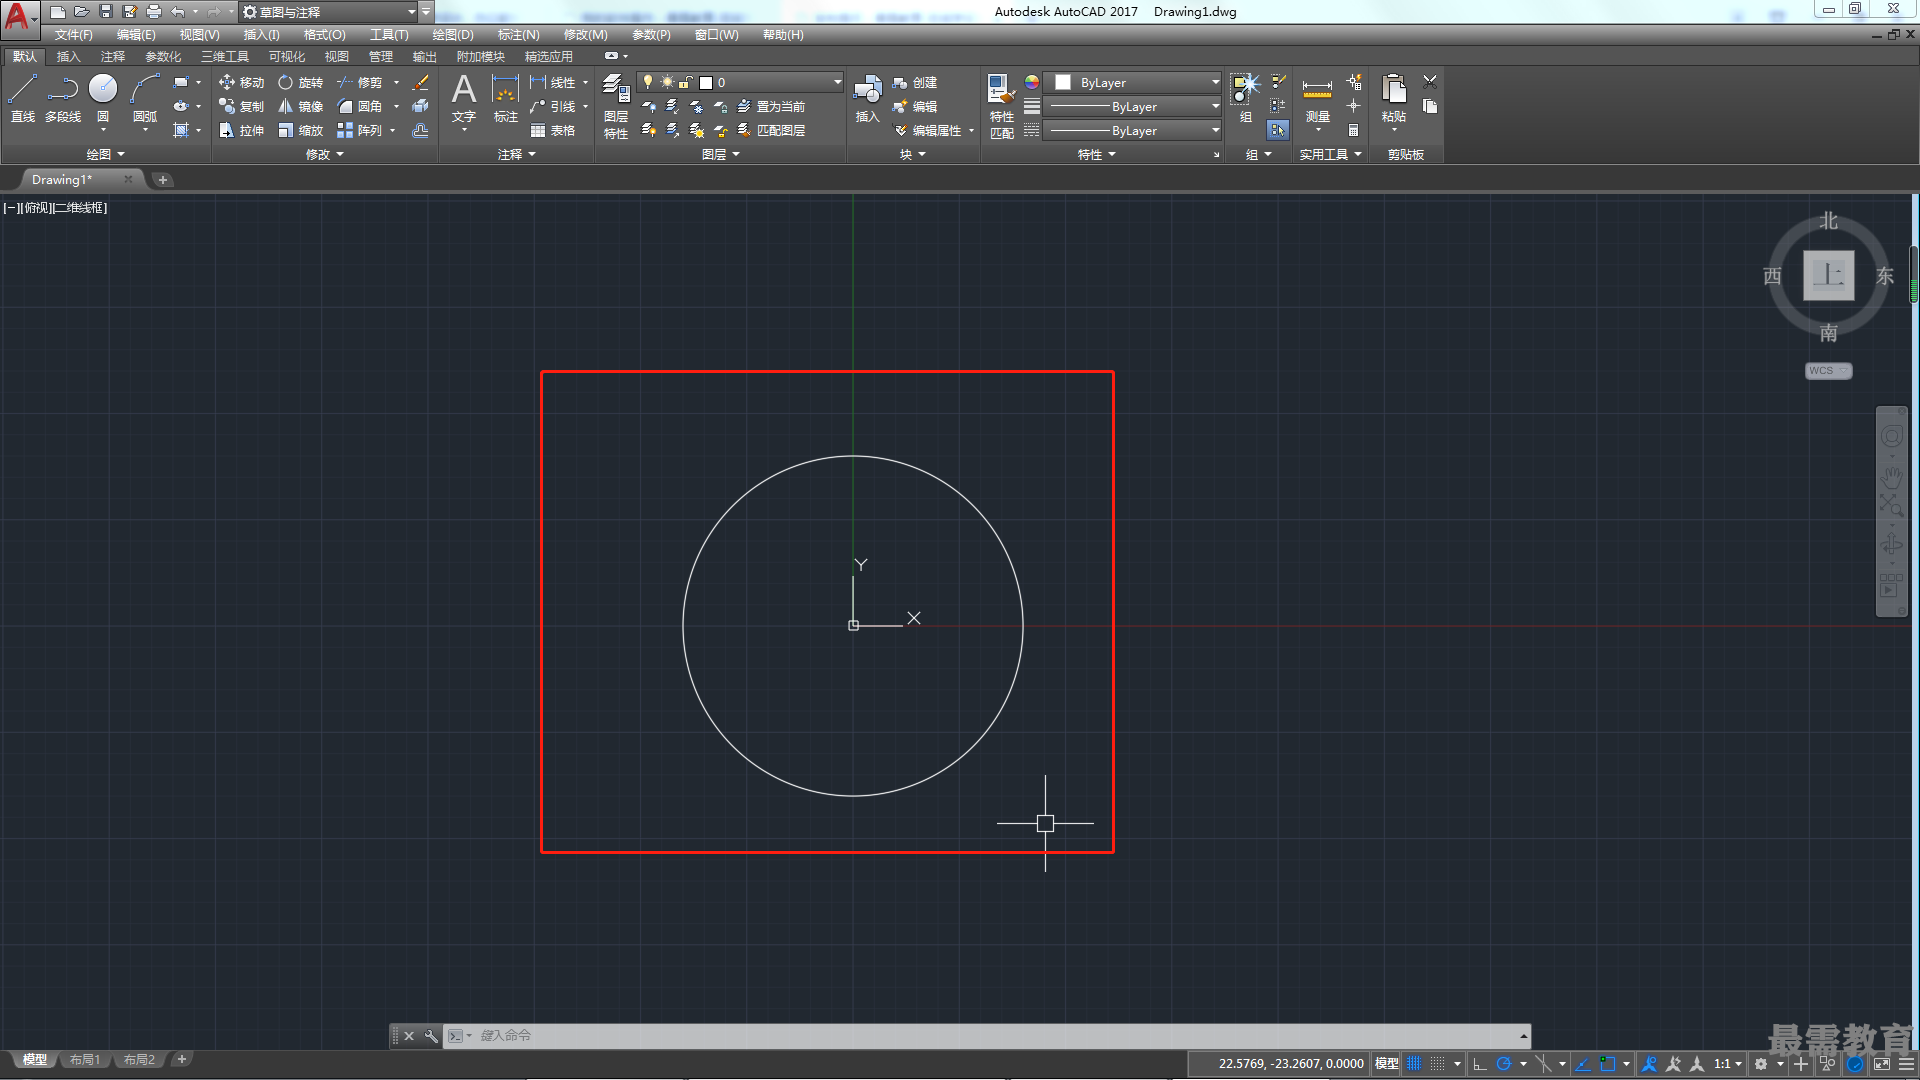Click the white layer color swatch

(x=706, y=83)
